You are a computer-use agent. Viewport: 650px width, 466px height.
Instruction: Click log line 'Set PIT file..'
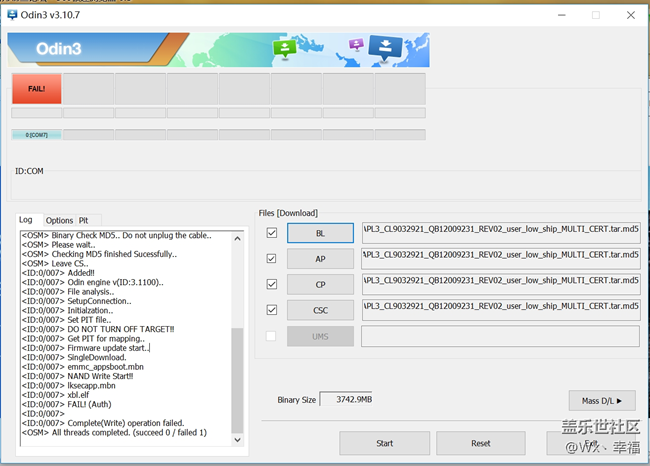pyautogui.click(x=89, y=320)
